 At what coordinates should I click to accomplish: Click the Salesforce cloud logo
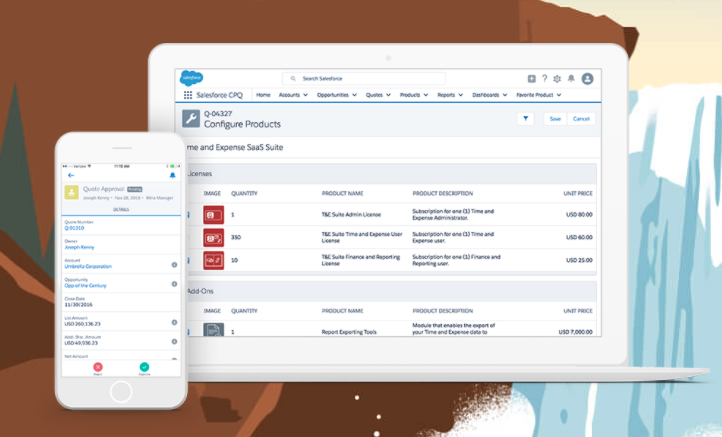click(x=191, y=78)
